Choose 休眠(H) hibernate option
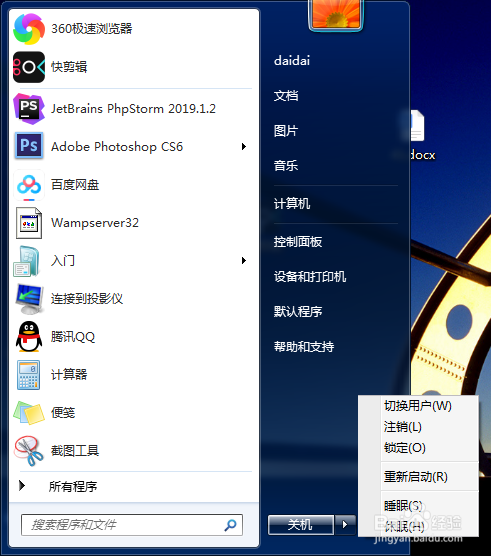The height and width of the screenshot is (556, 491). (404, 527)
